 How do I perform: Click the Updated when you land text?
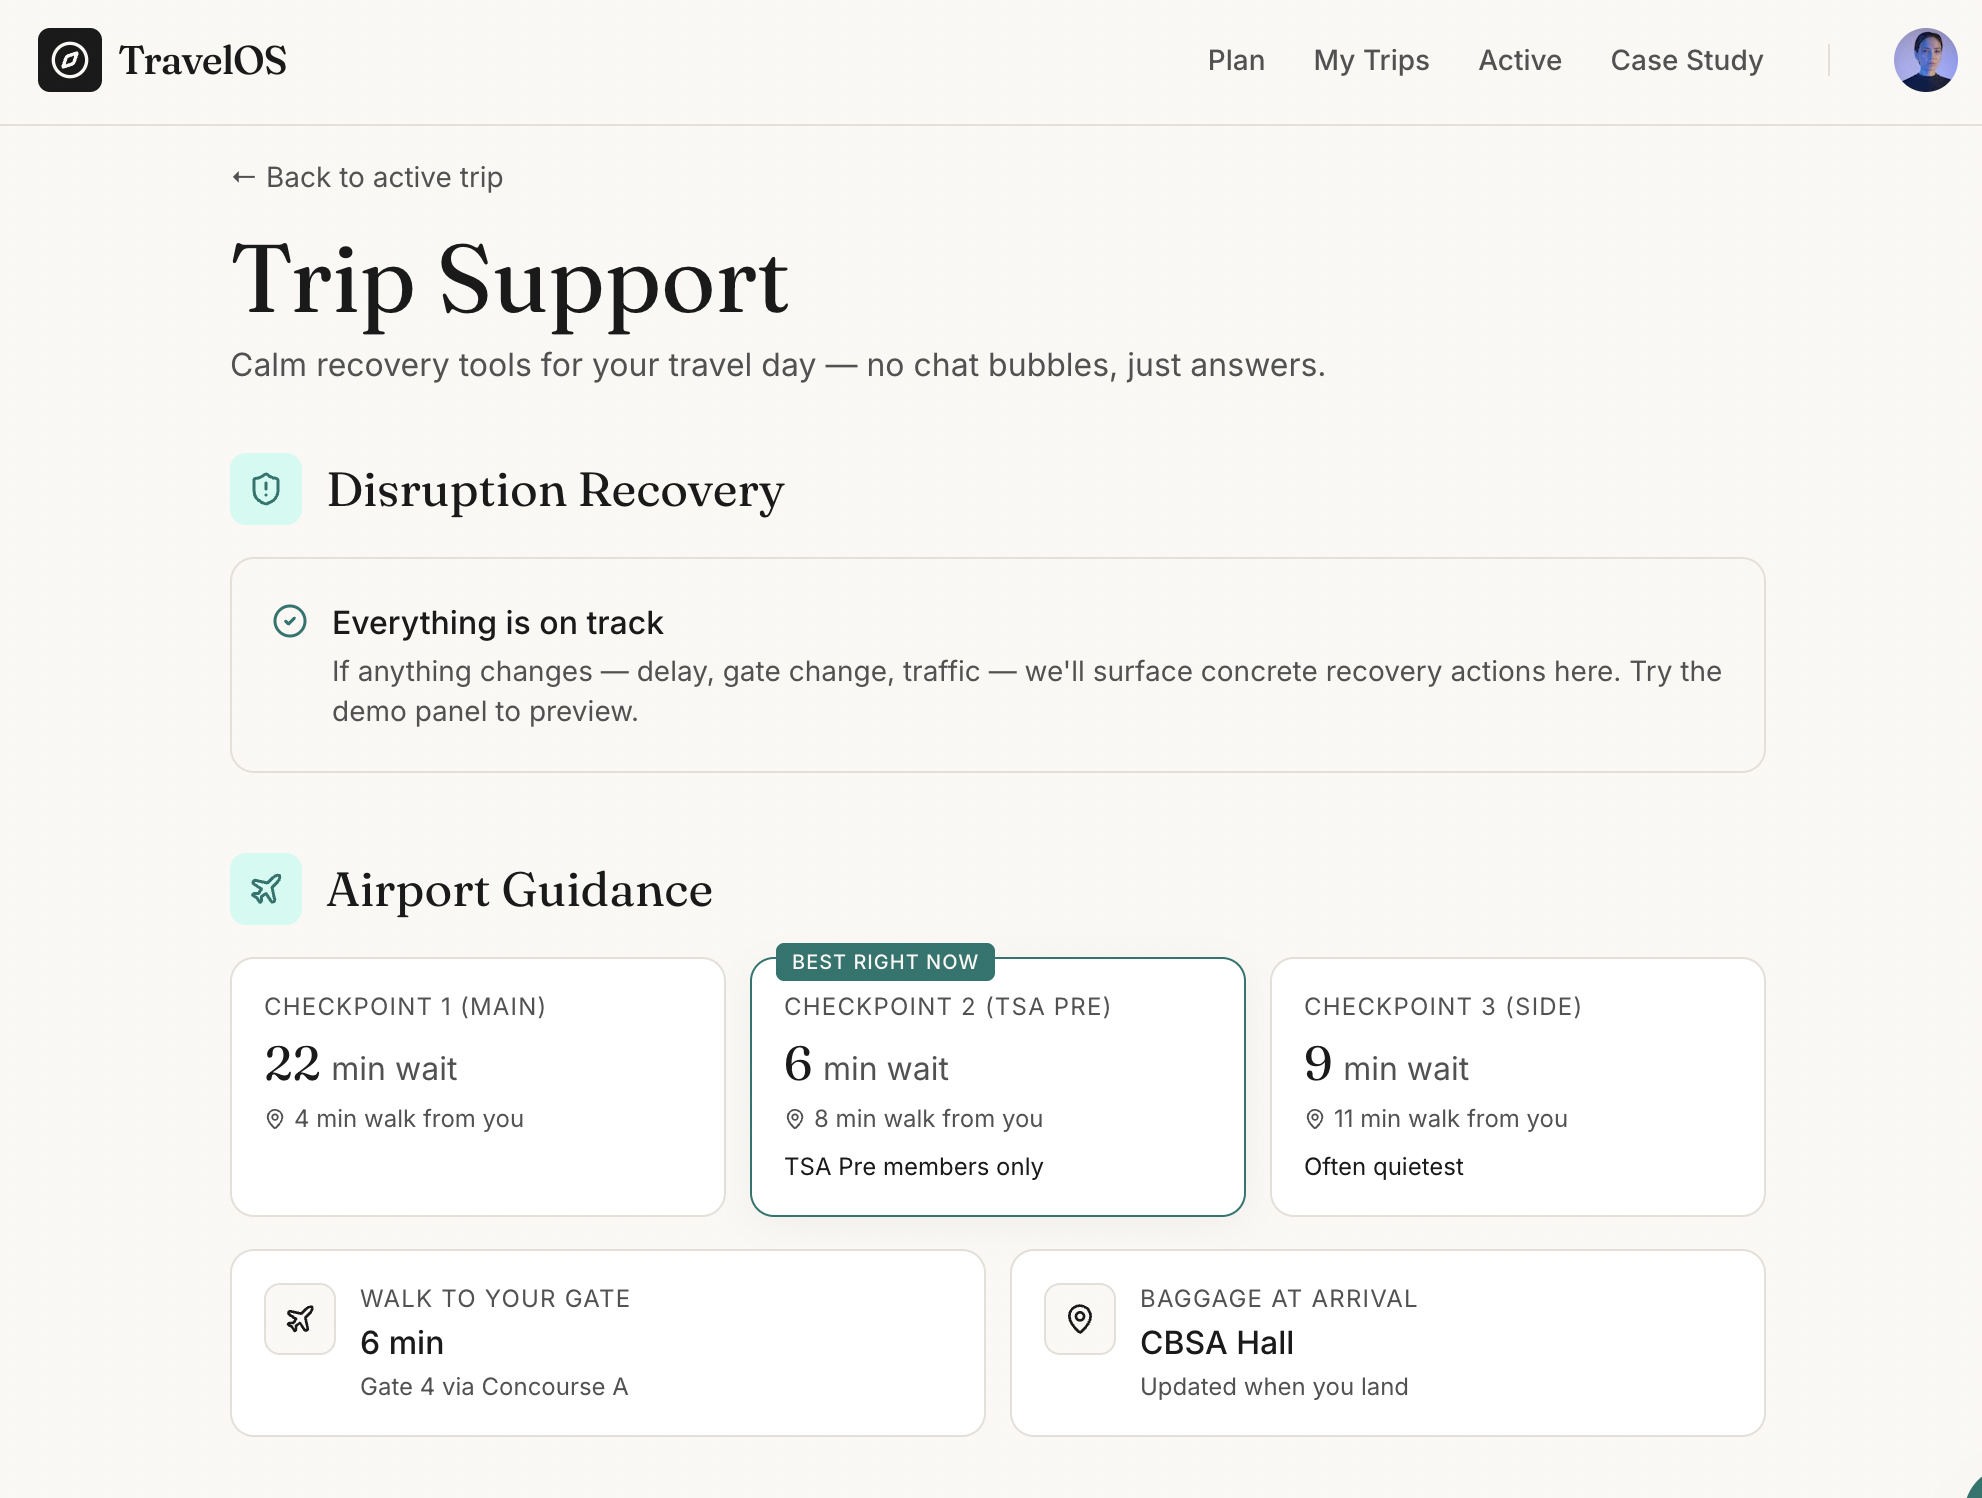pyautogui.click(x=1274, y=1386)
